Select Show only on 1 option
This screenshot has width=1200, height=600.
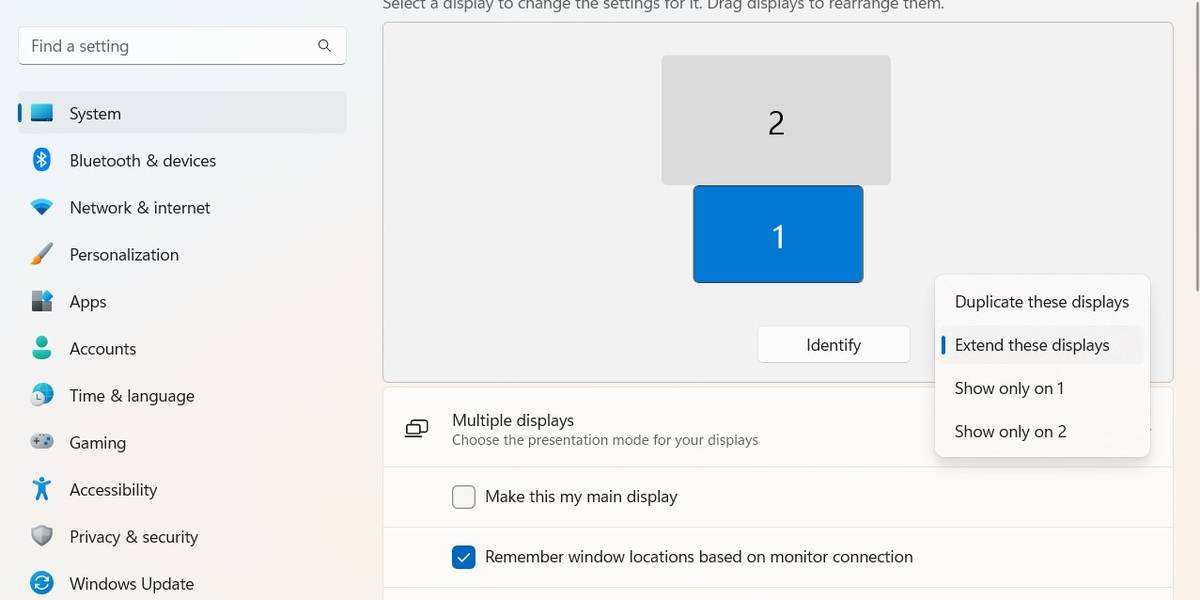click(1009, 388)
